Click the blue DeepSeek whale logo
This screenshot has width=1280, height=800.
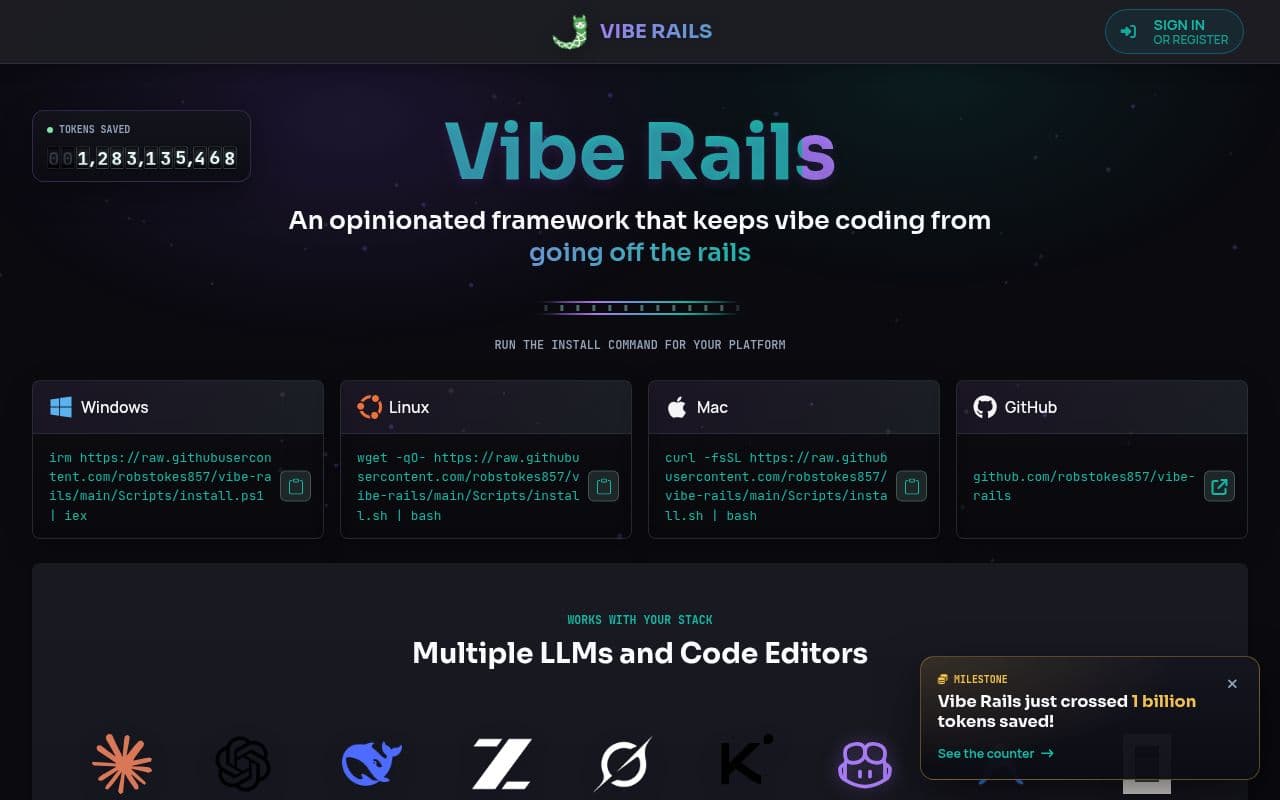pos(371,764)
